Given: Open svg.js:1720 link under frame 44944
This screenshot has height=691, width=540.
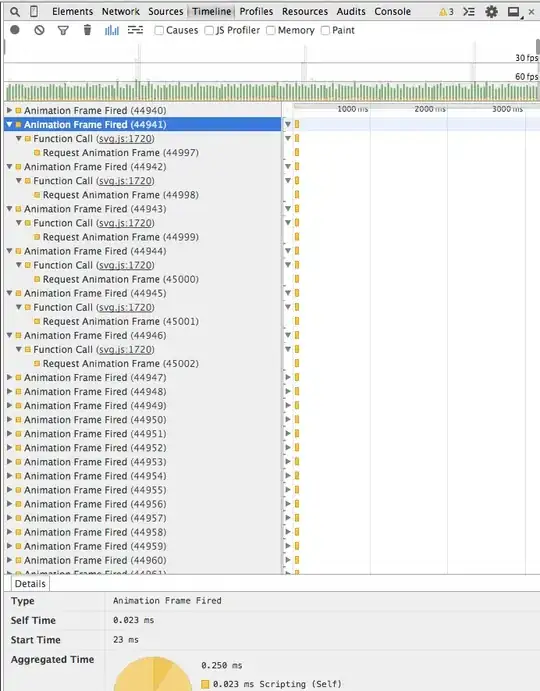Looking at the screenshot, I should click(x=125, y=265).
